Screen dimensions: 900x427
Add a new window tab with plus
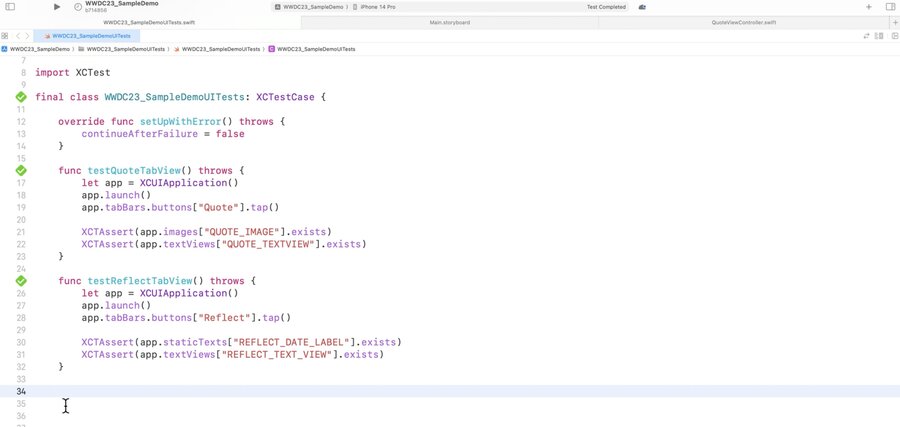(x=894, y=22)
